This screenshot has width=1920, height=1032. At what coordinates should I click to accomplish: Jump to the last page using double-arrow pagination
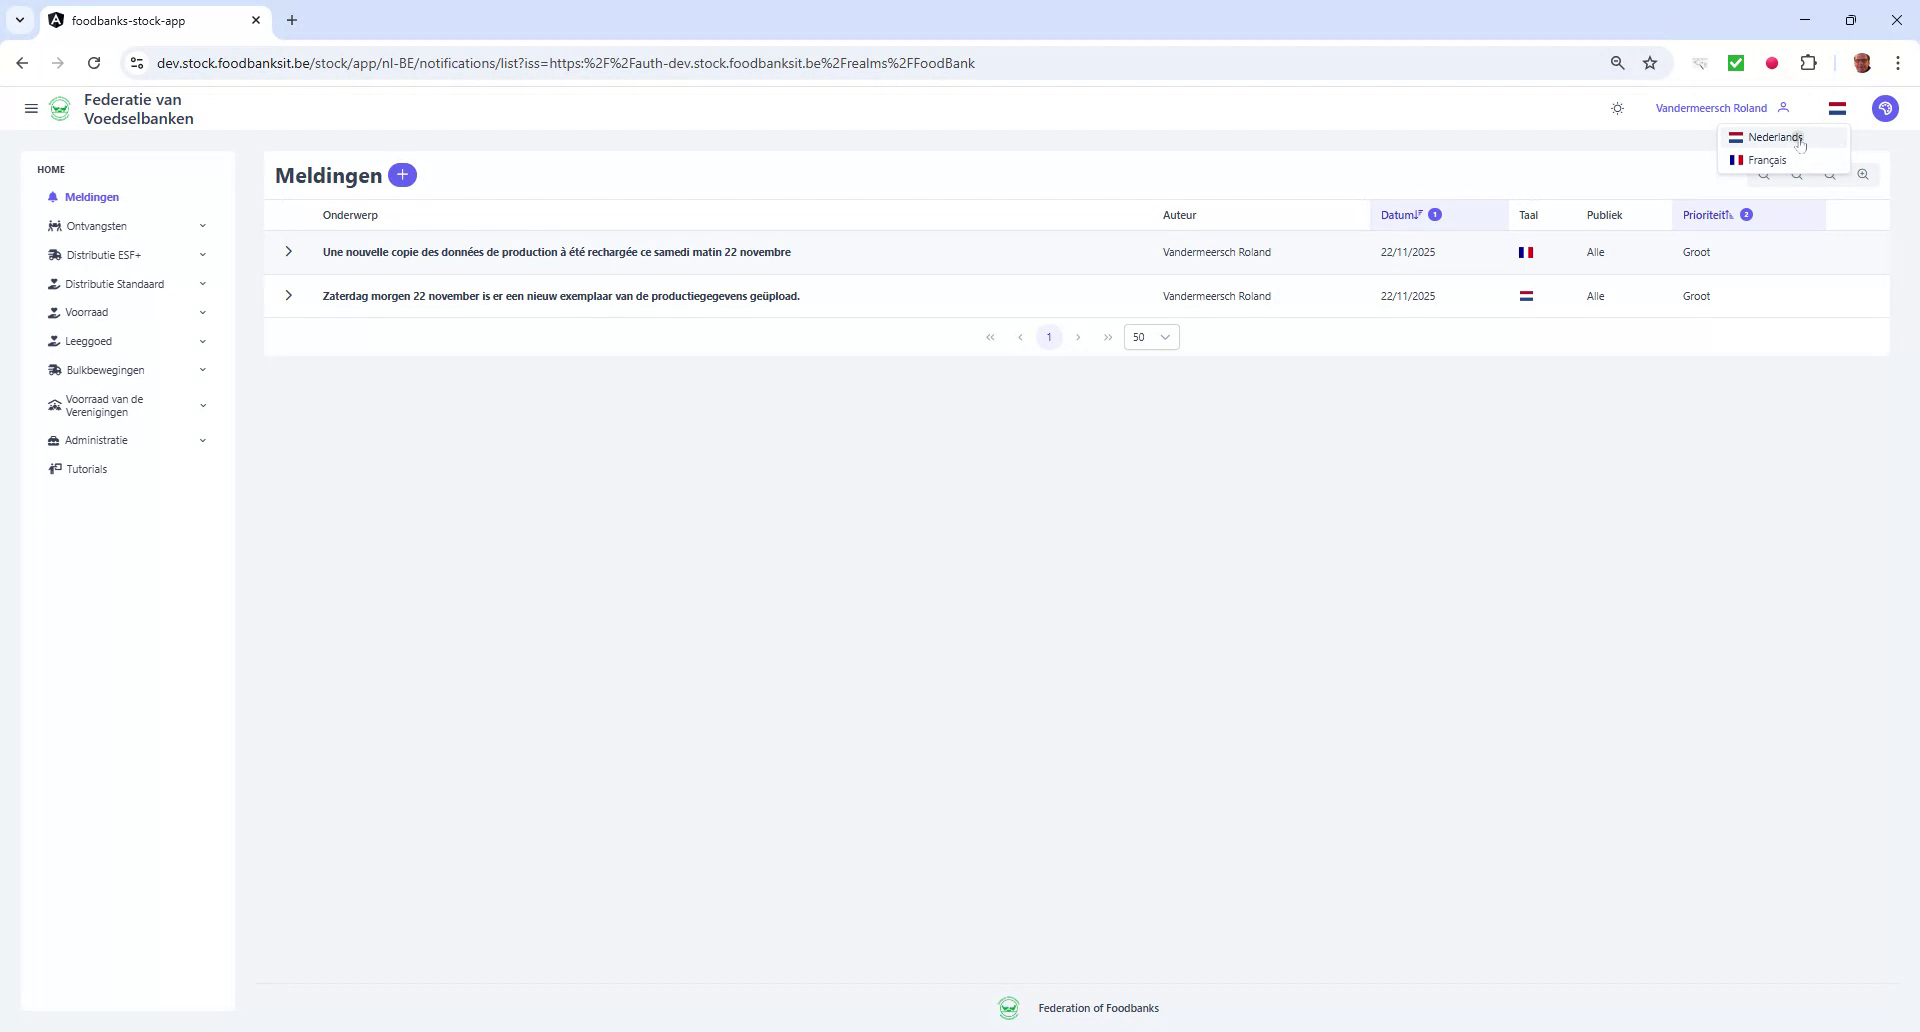[1108, 337]
